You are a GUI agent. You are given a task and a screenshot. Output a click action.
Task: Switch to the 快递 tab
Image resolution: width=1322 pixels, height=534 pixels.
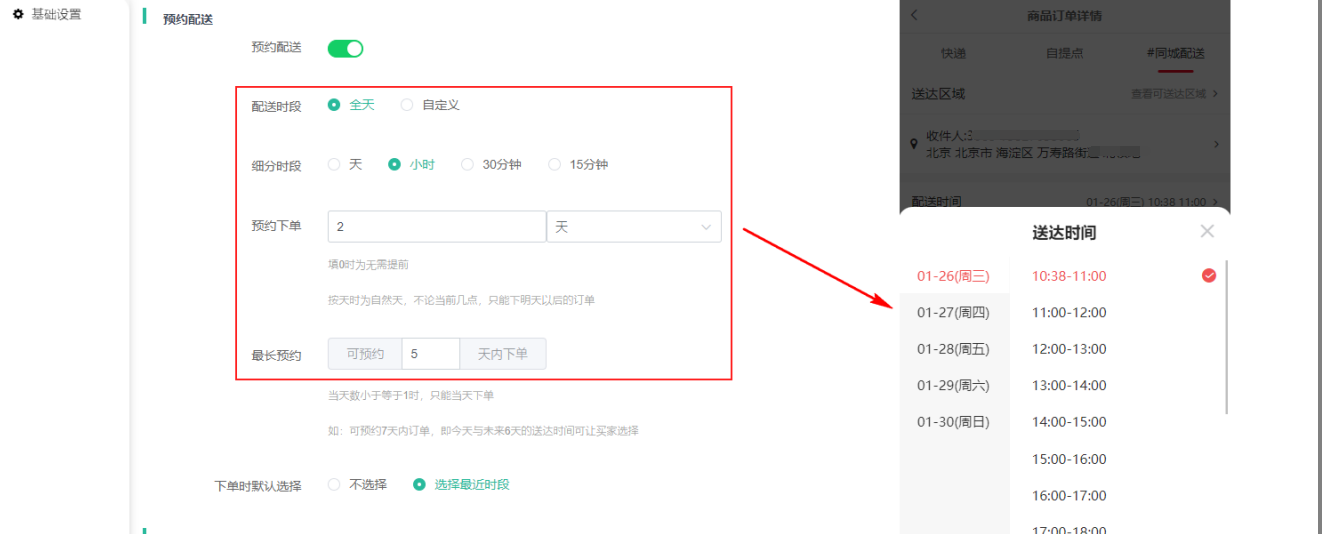(953, 54)
